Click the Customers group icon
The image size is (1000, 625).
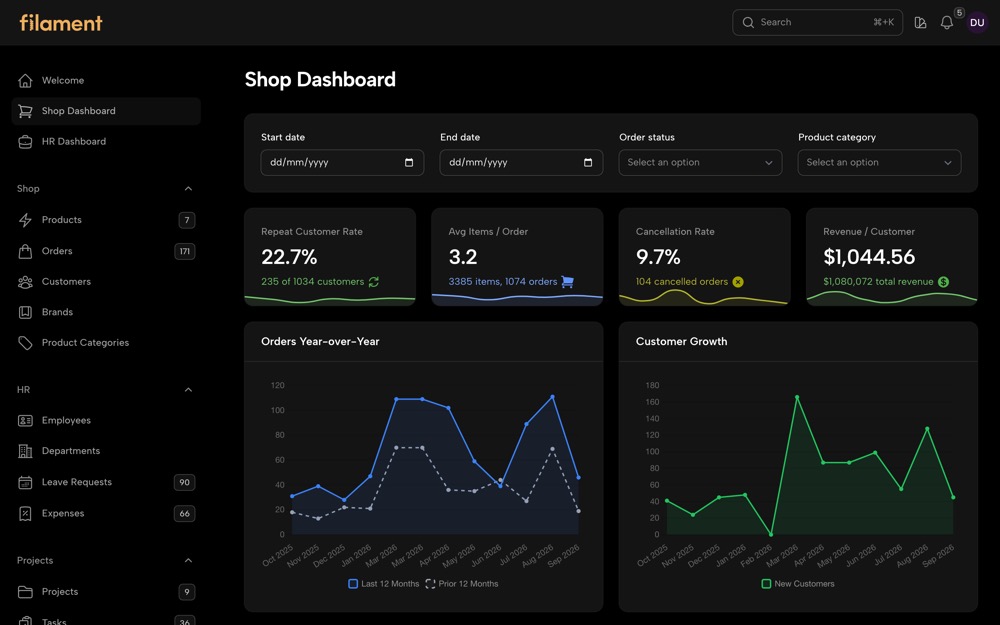[25, 282]
